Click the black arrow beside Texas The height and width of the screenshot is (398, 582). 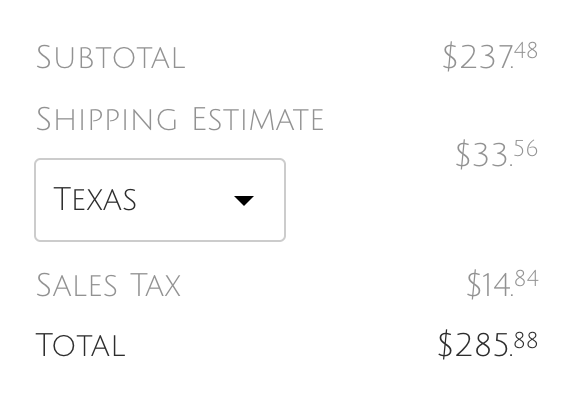pyautogui.click(x=244, y=200)
